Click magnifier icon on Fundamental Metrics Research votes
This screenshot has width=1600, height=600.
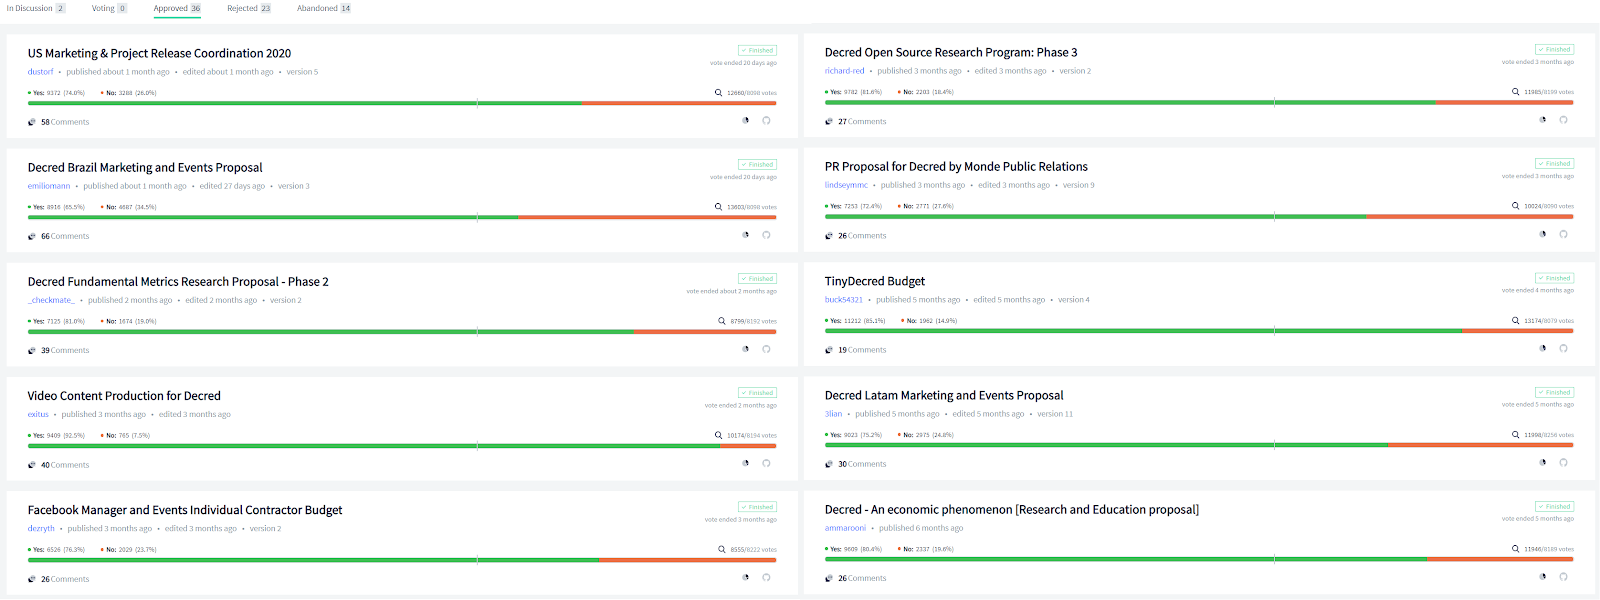[722, 321]
